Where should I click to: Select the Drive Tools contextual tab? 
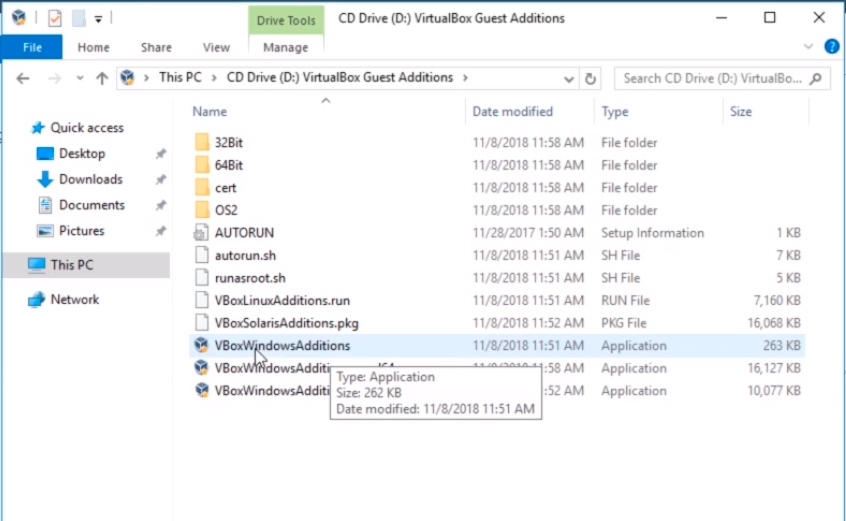[286, 20]
